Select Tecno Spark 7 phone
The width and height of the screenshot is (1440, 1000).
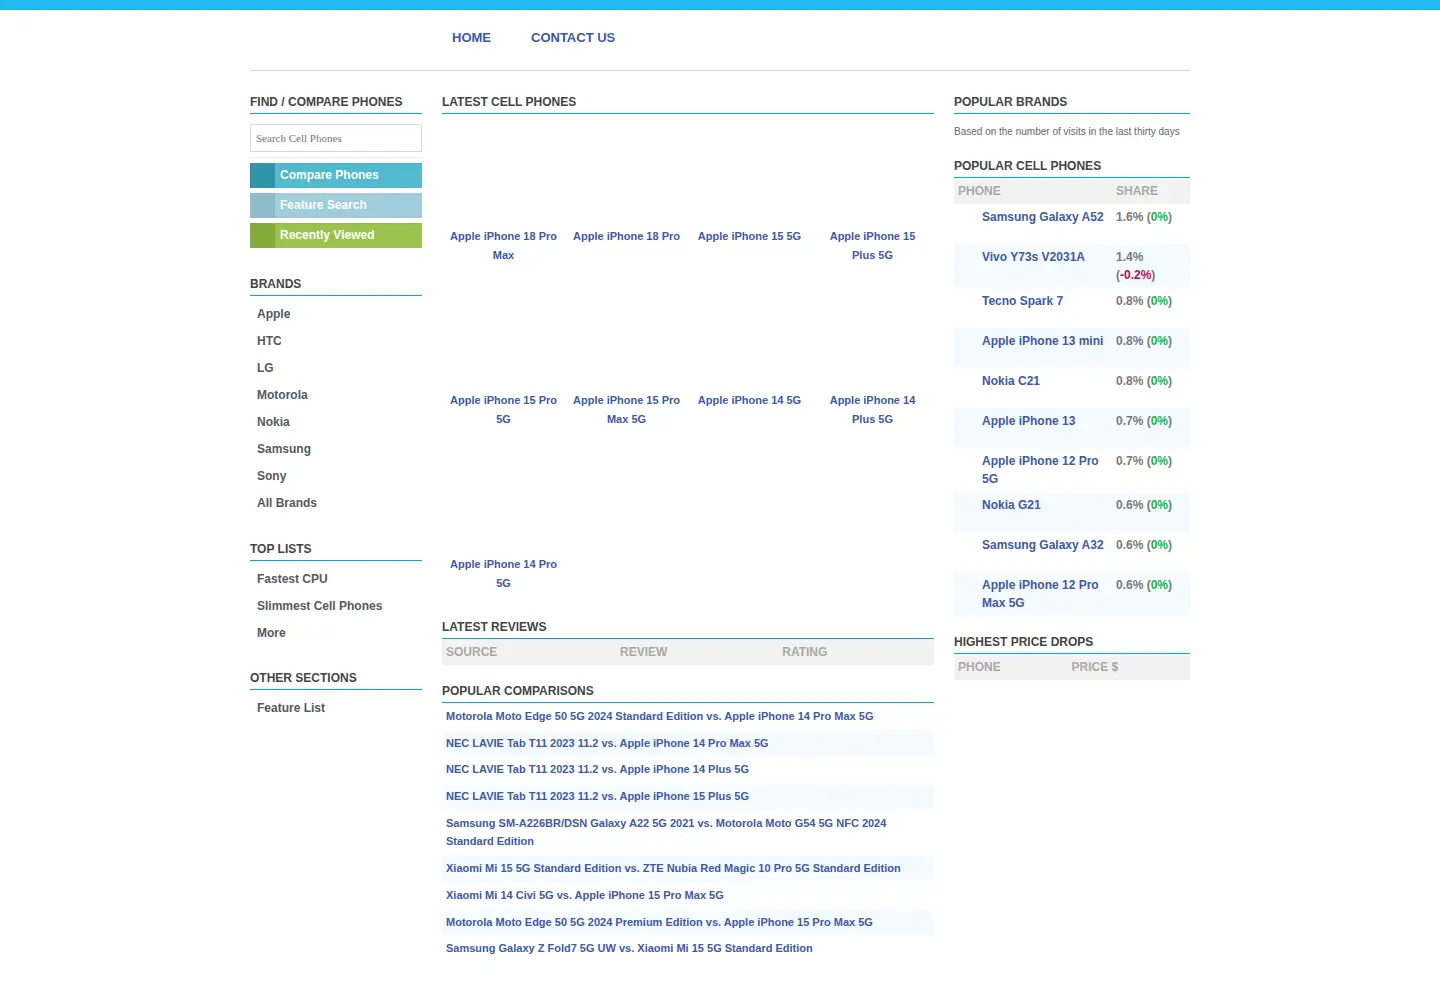pyautogui.click(x=1022, y=301)
